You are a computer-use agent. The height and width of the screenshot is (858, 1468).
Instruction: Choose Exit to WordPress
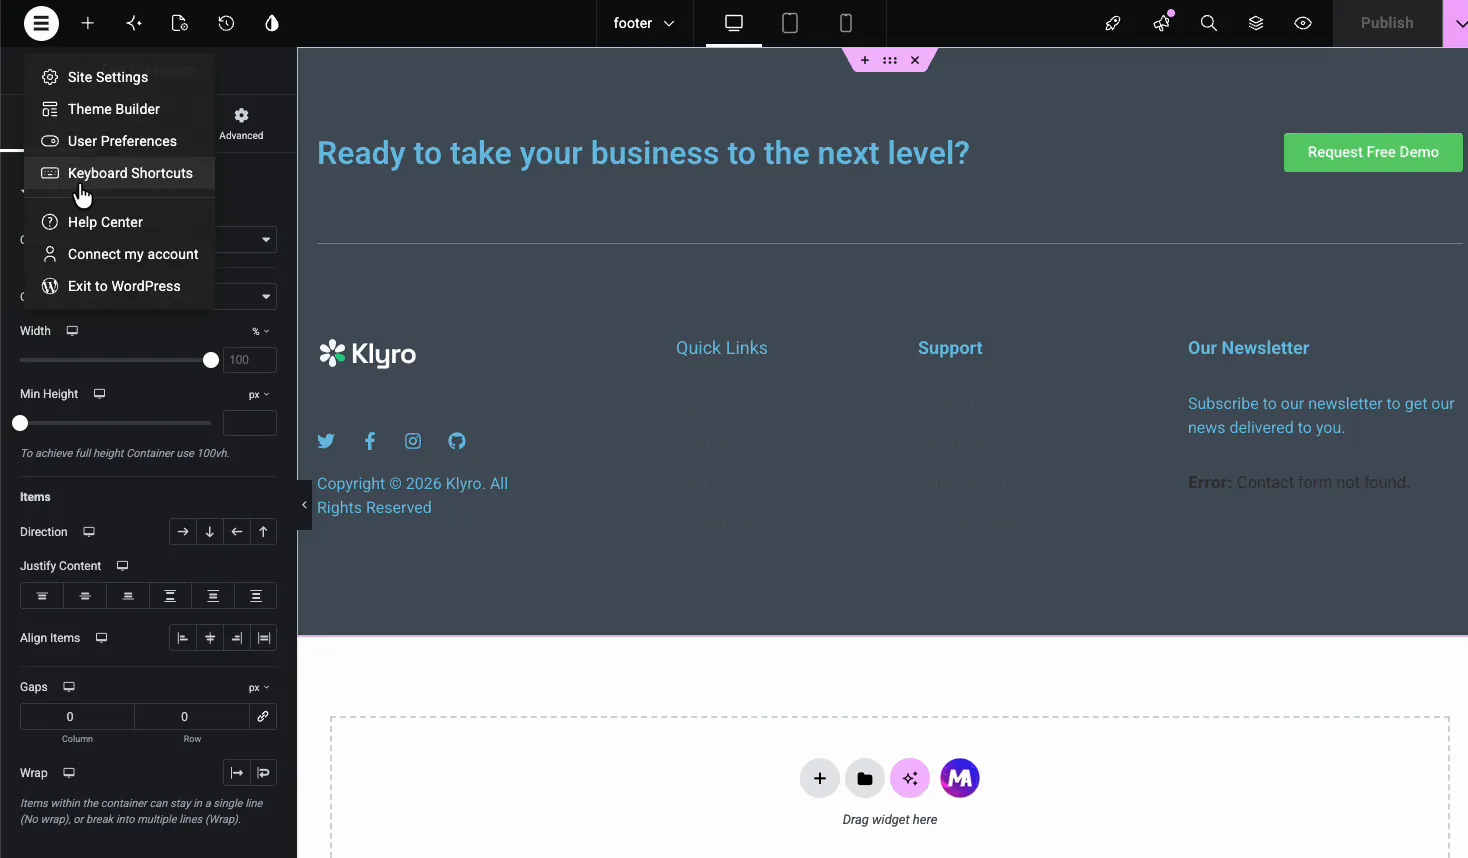120,286
